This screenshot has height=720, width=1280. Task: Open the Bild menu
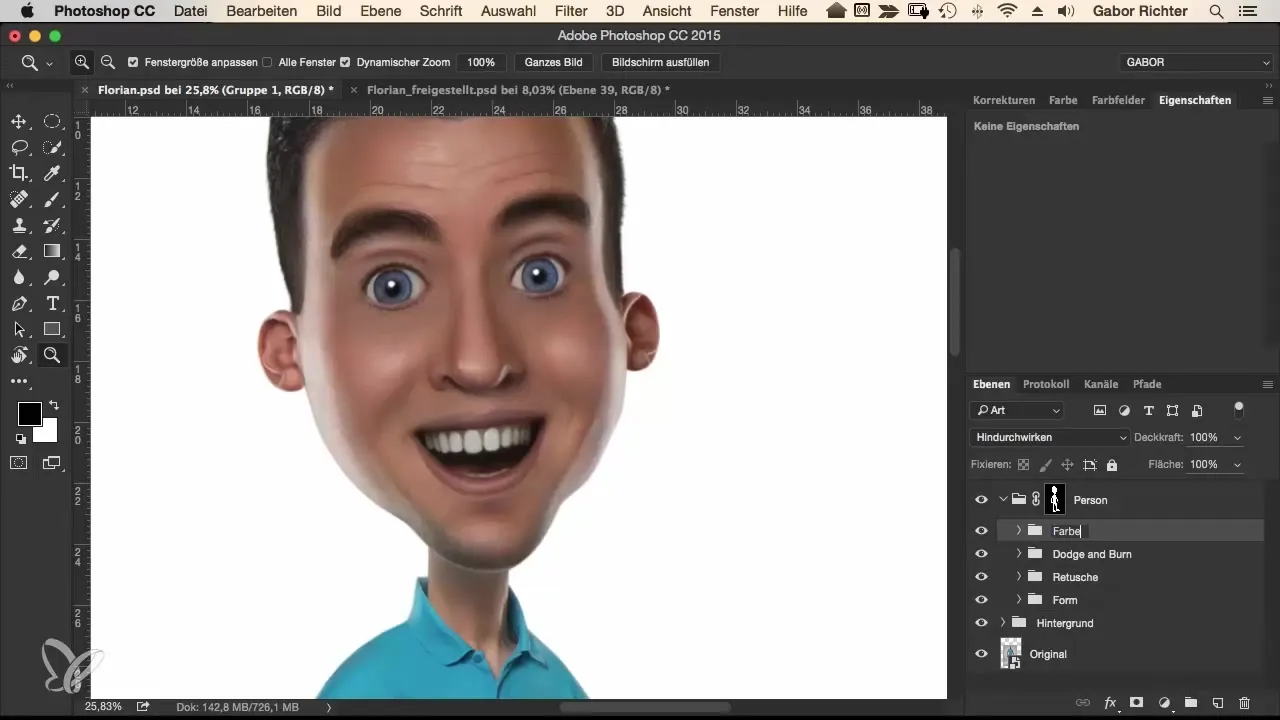click(328, 11)
